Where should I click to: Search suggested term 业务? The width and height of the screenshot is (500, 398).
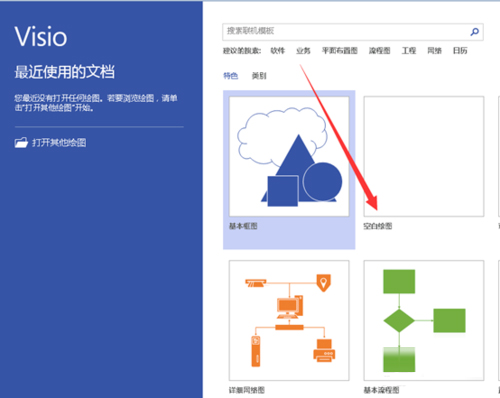coord(303,51)
